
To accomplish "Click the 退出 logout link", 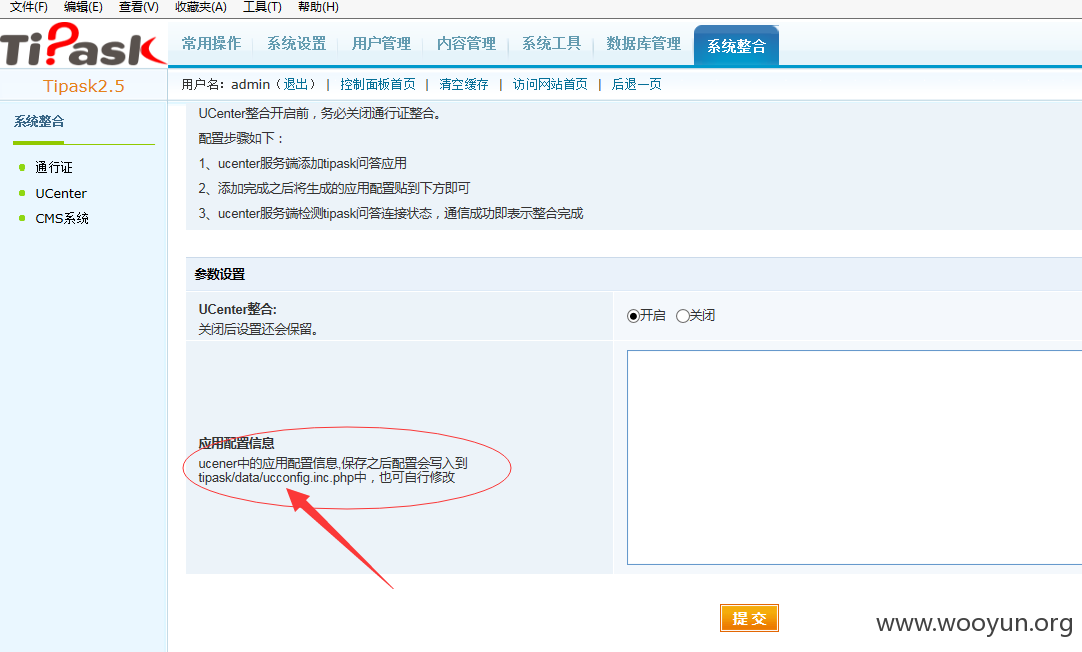I will (x=295, y=84).
